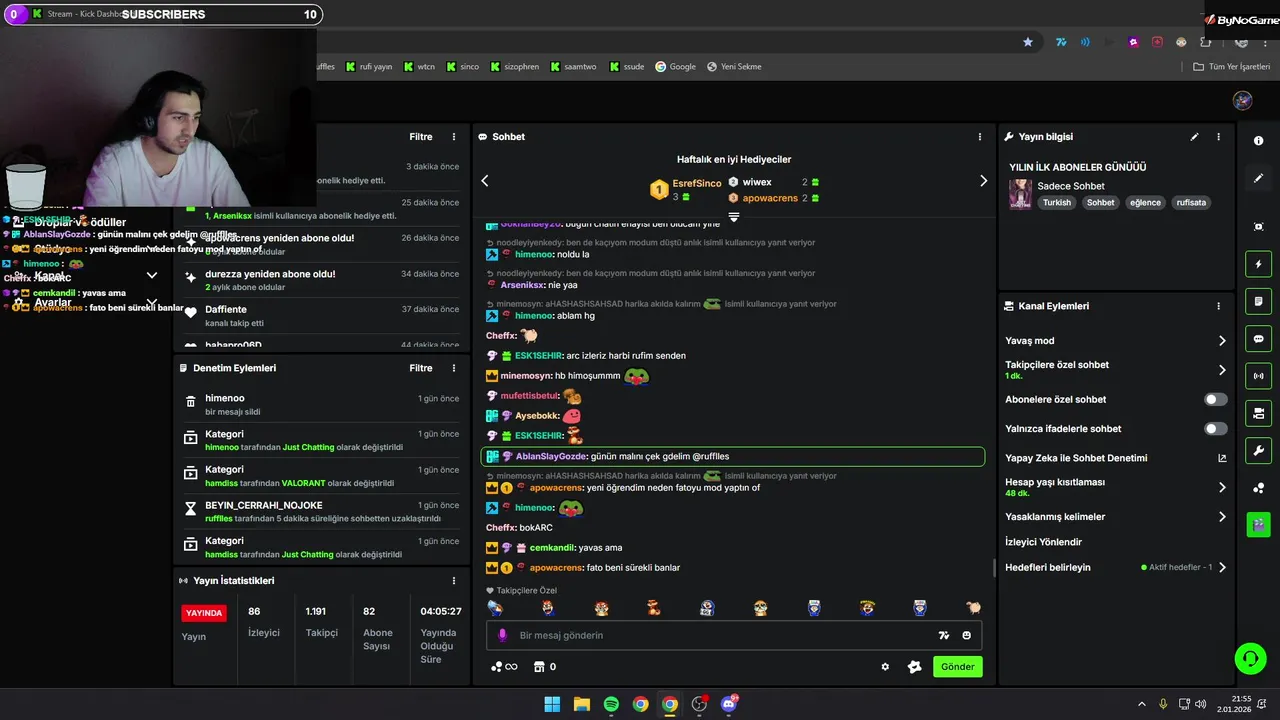Expand Yasaklanmış kelimeler settings
This screenshot has height=720, width=1280.
click(x=1222, y=517)
